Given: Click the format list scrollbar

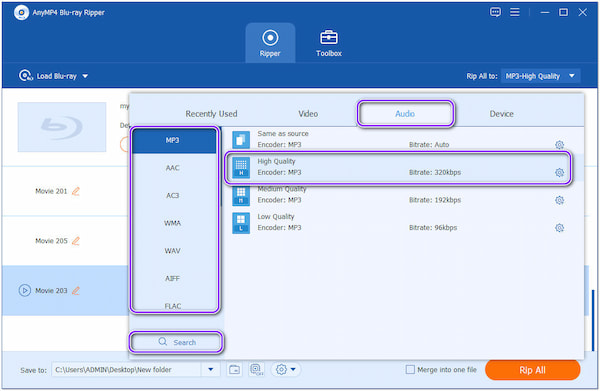Looking at the screenshot, I should (221, 167).
